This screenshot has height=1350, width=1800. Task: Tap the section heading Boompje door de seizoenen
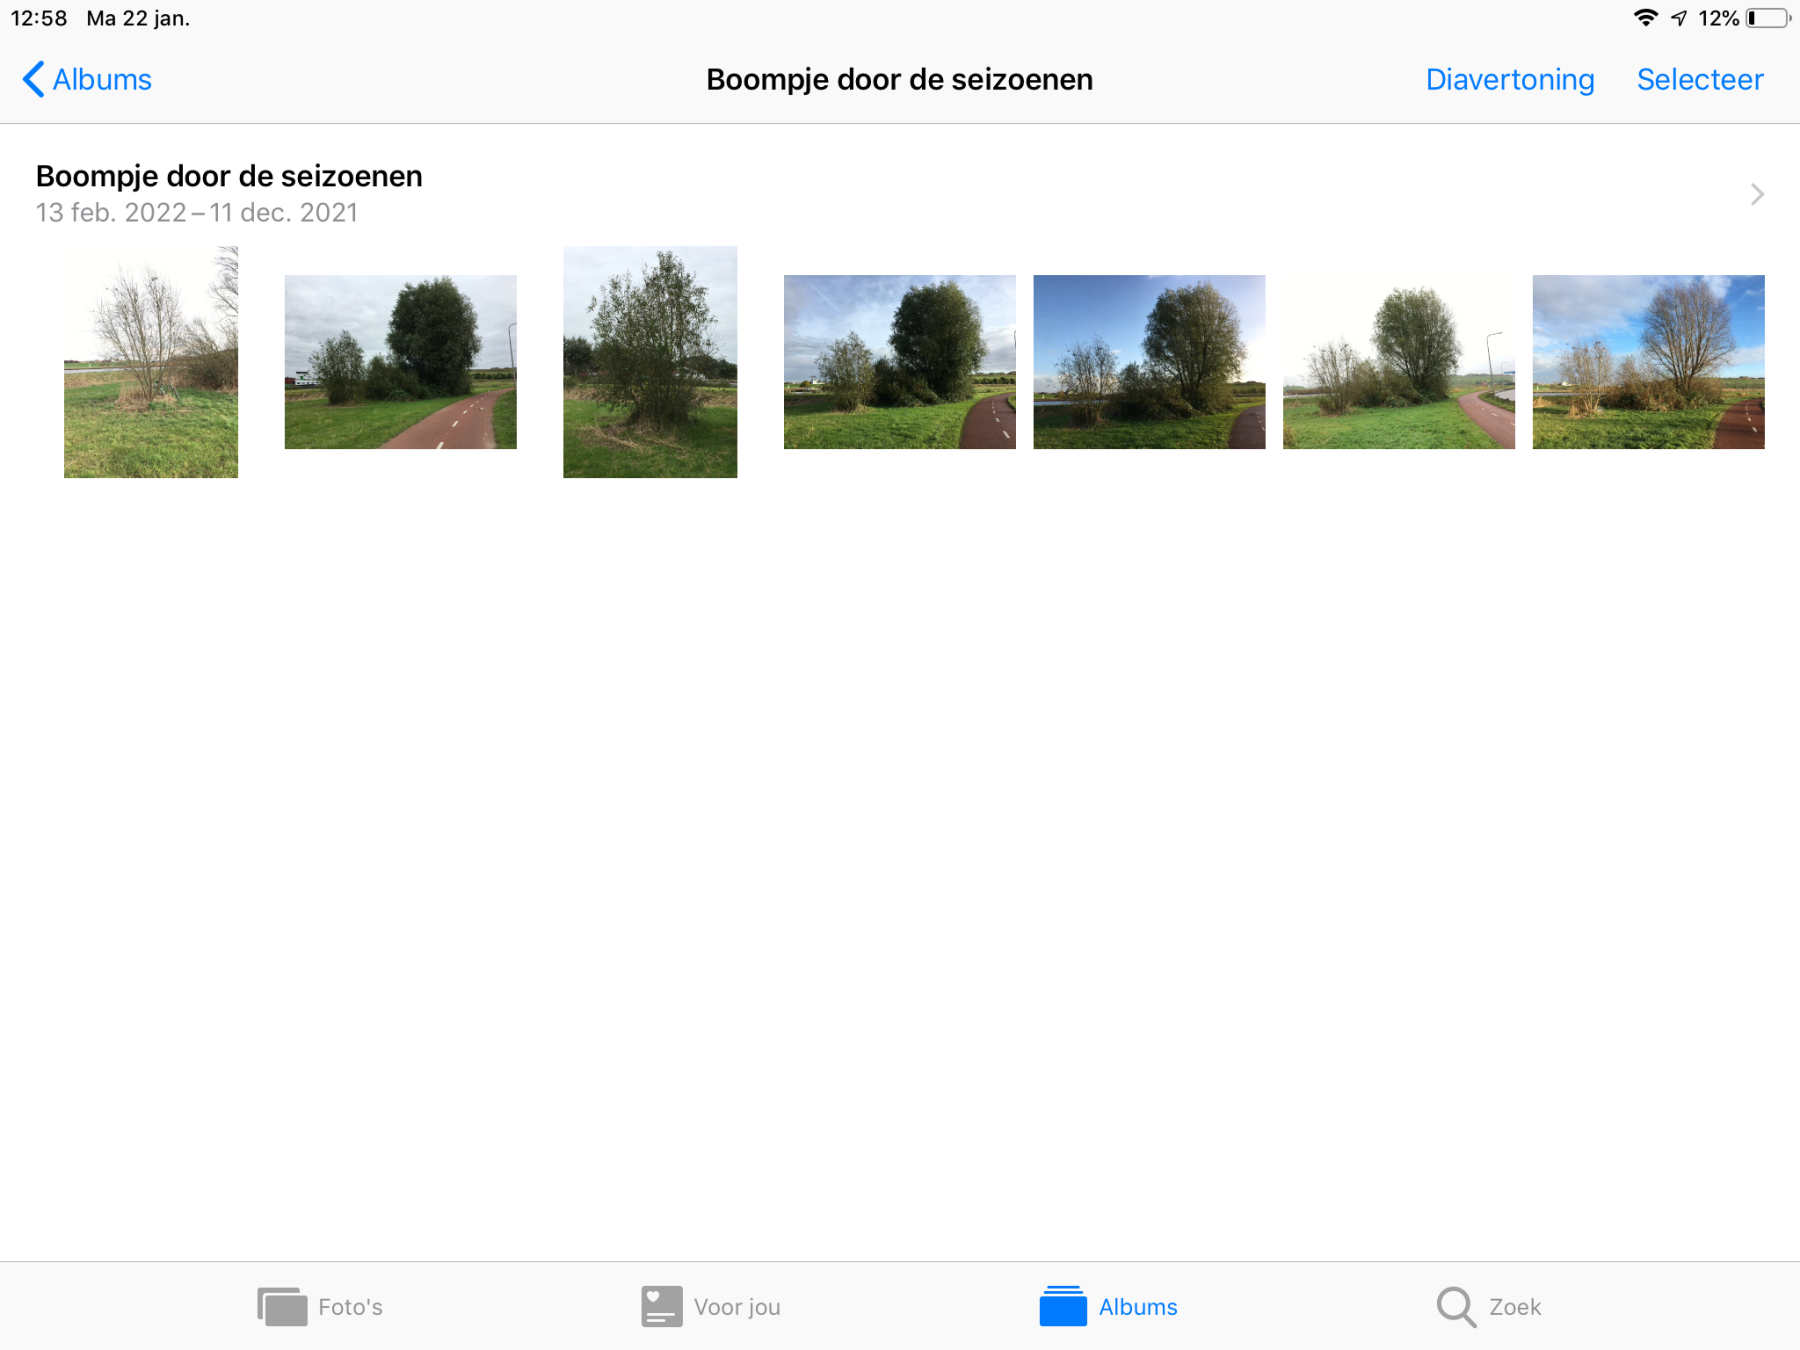click(229, 176)
